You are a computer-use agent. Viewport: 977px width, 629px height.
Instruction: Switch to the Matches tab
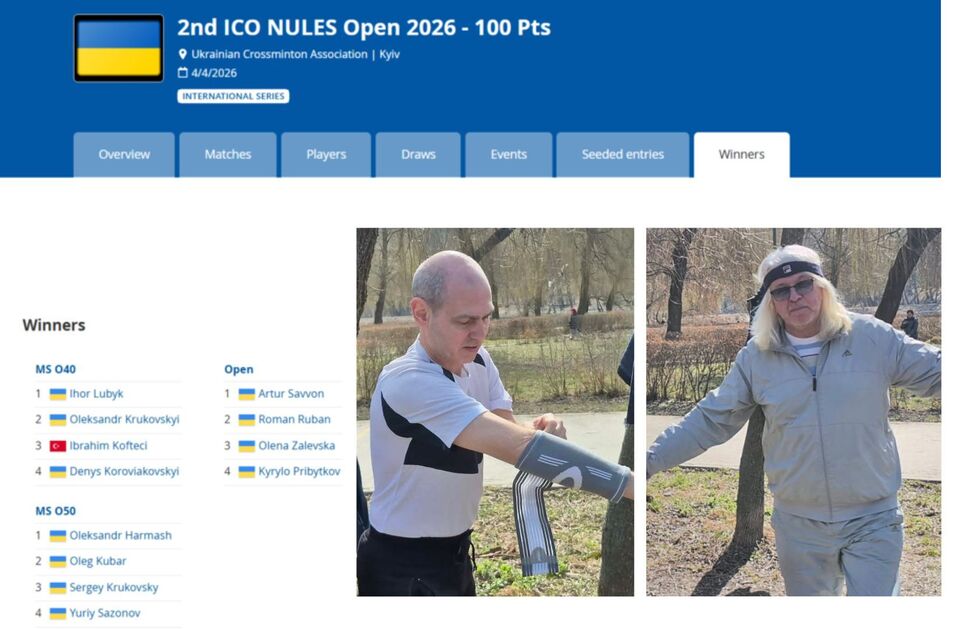tap(228, 155)
